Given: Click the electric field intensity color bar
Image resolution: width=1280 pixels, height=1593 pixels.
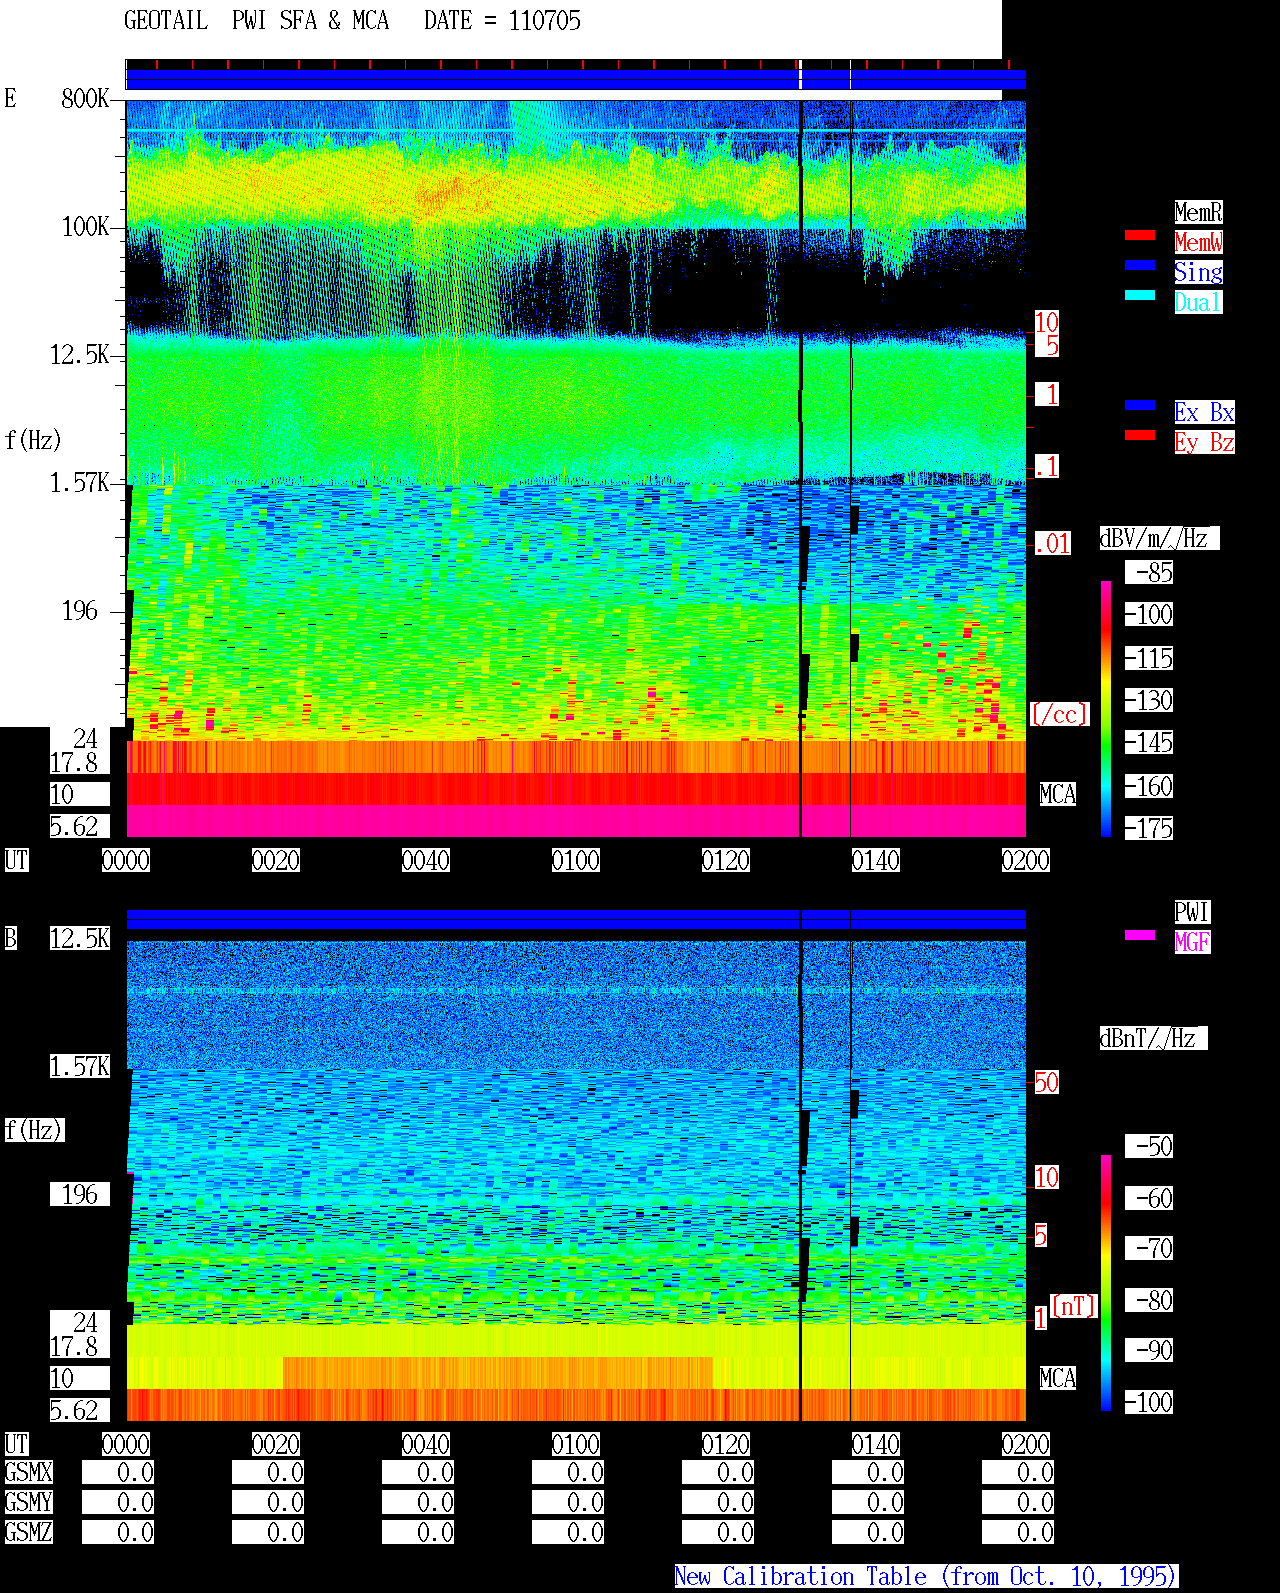Looking at the screenshot, I should coord(1106,708).
